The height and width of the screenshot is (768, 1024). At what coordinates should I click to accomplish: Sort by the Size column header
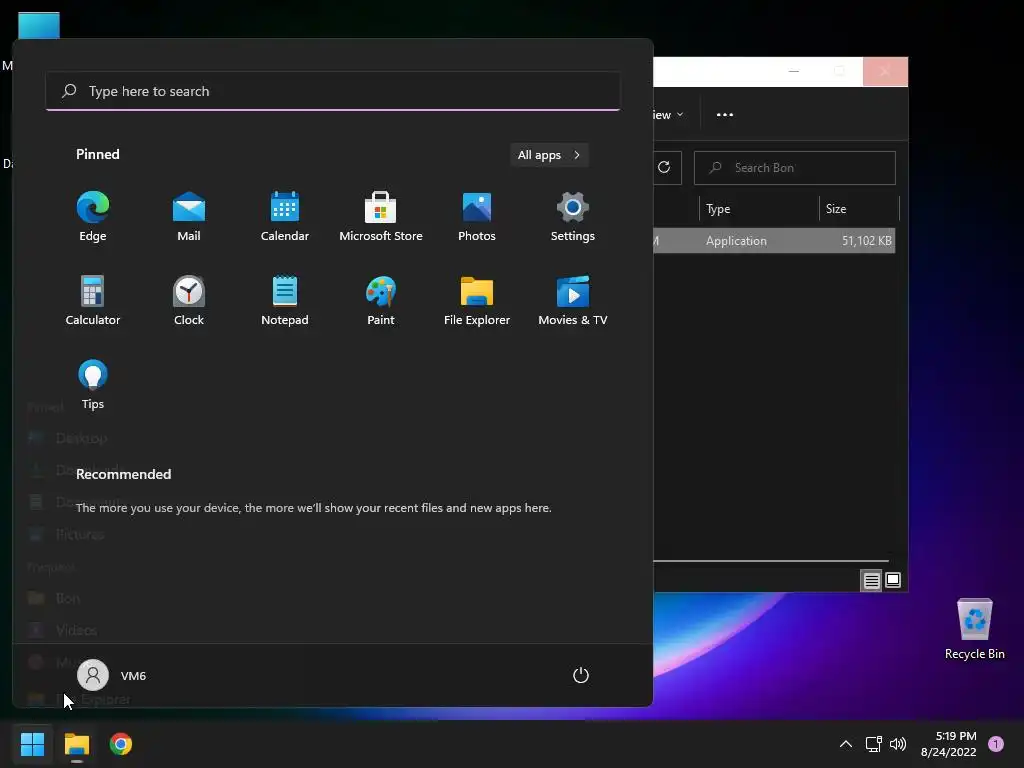[x=859, y=209]
